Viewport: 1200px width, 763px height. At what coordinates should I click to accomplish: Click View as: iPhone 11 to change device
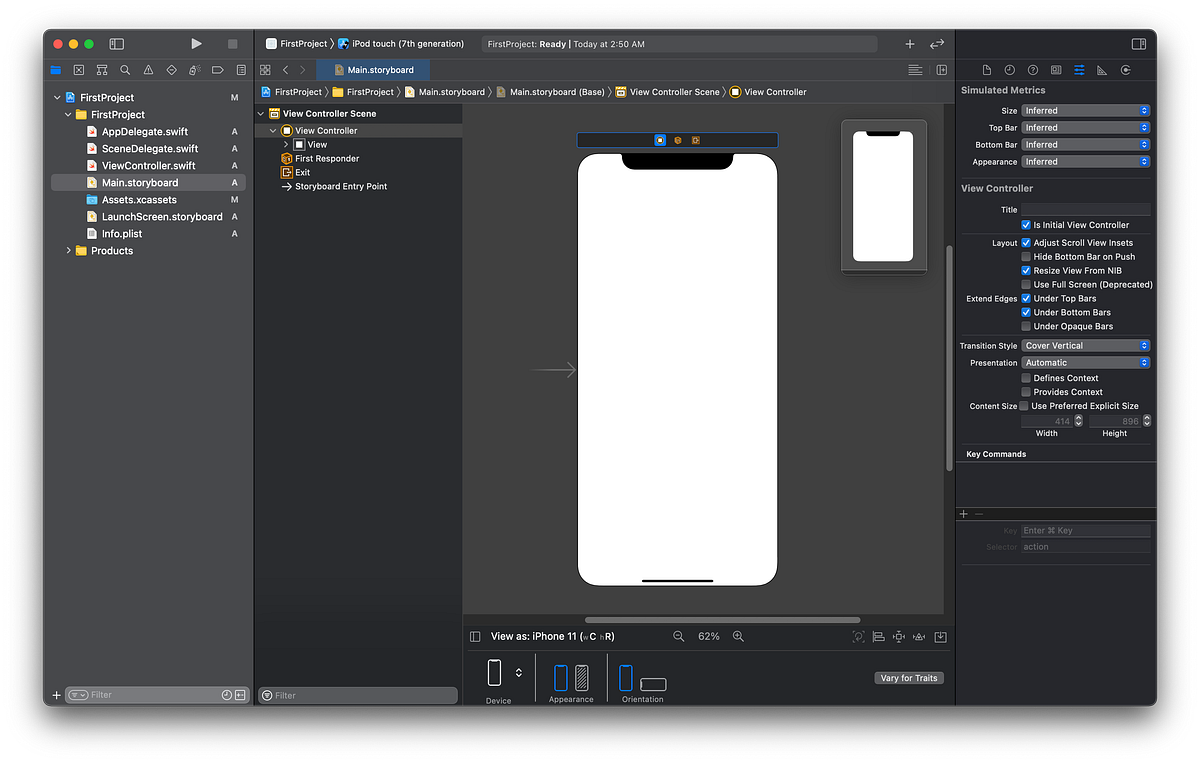(x=540, y=636)
